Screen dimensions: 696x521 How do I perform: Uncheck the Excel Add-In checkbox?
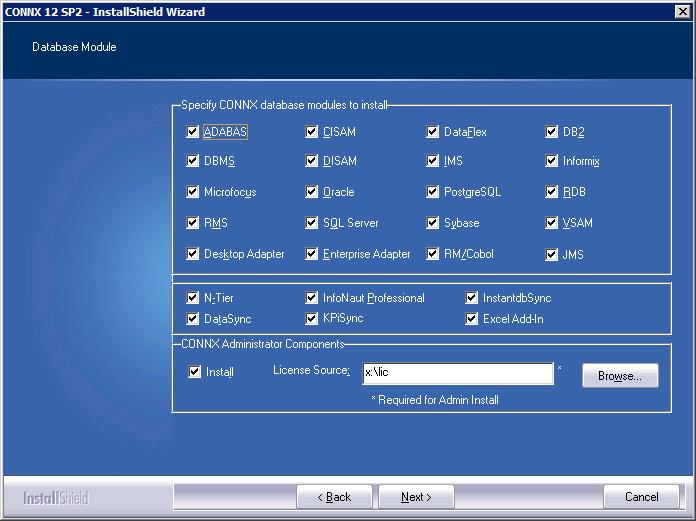point(471,319)
